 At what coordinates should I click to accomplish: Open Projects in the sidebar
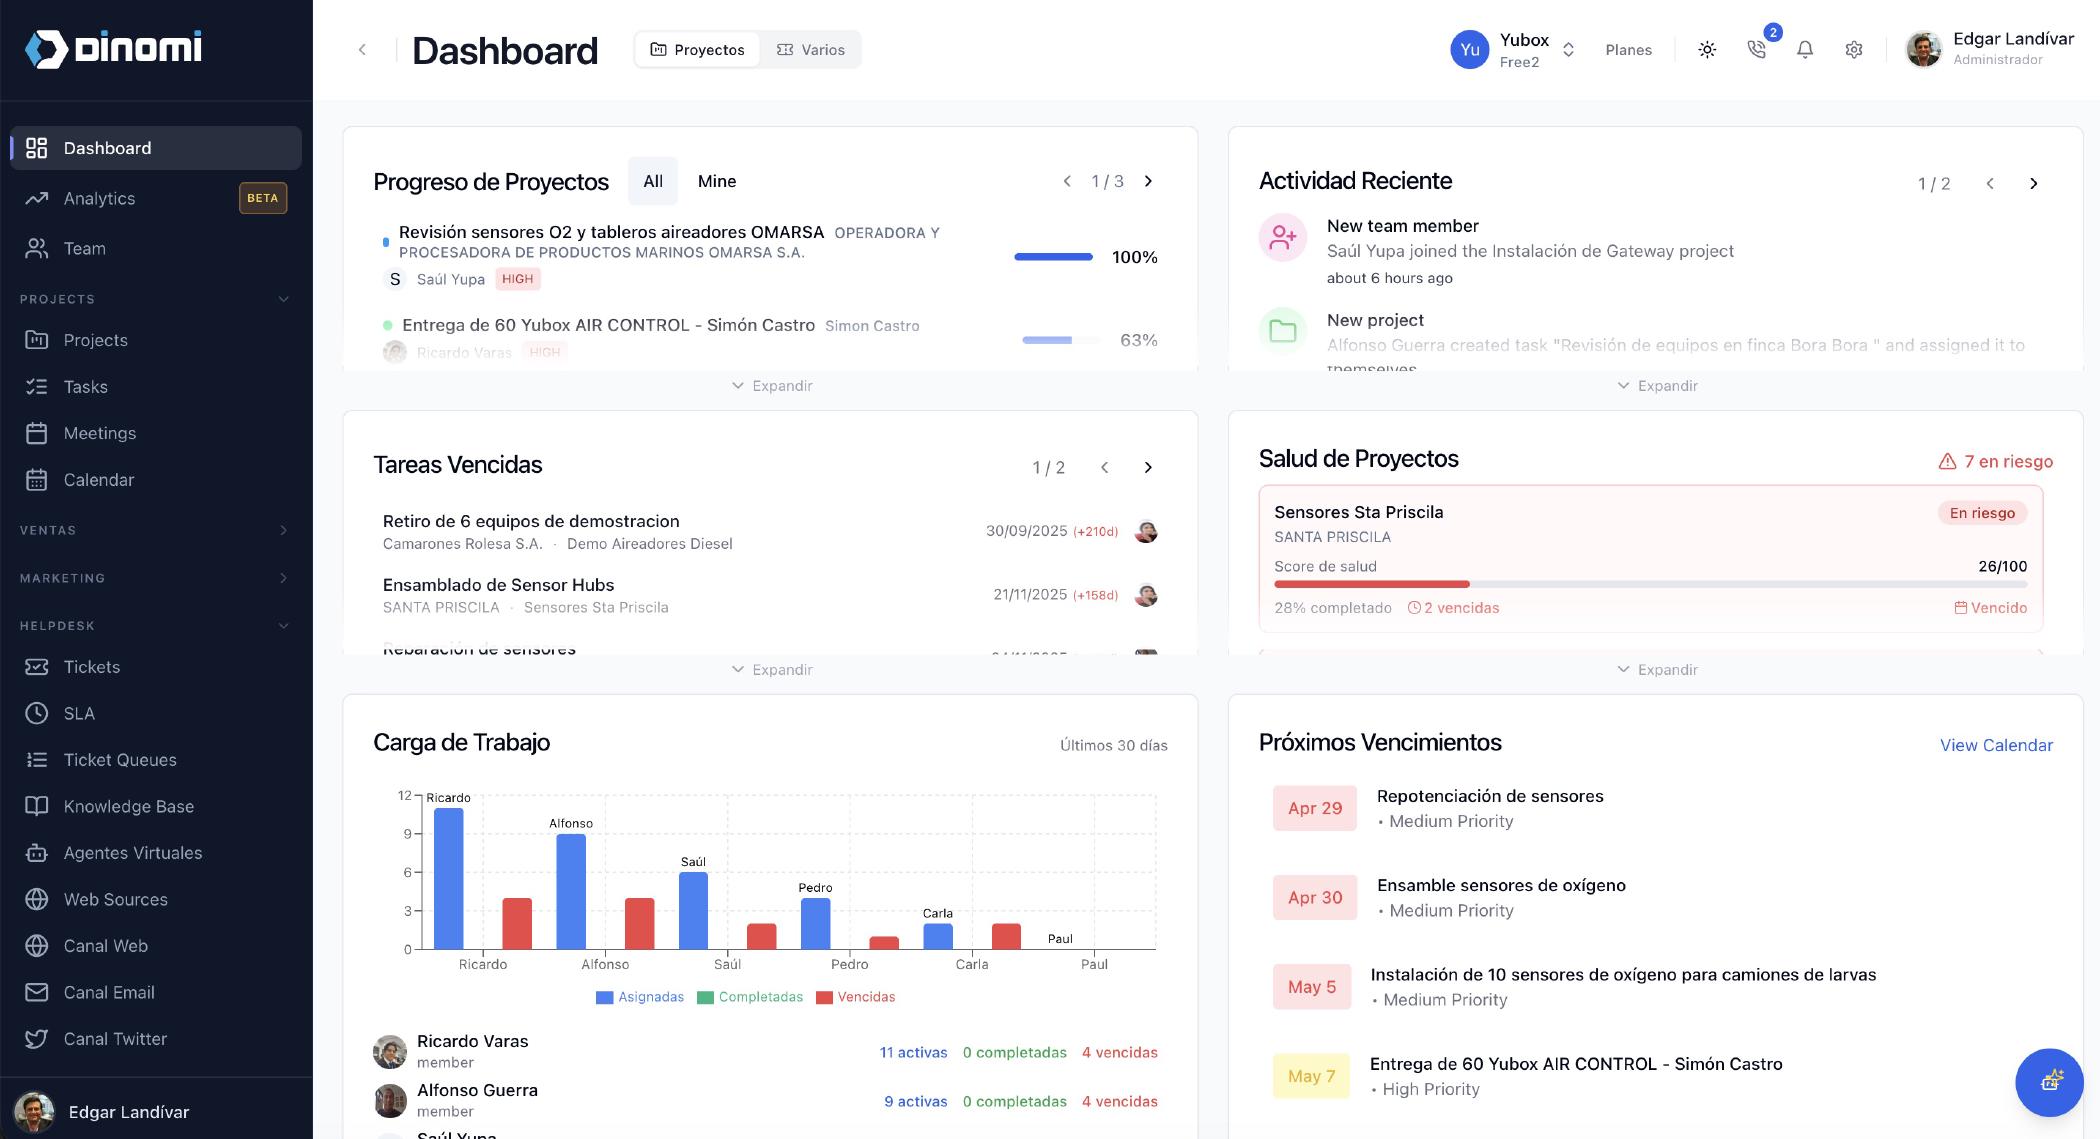156,340
